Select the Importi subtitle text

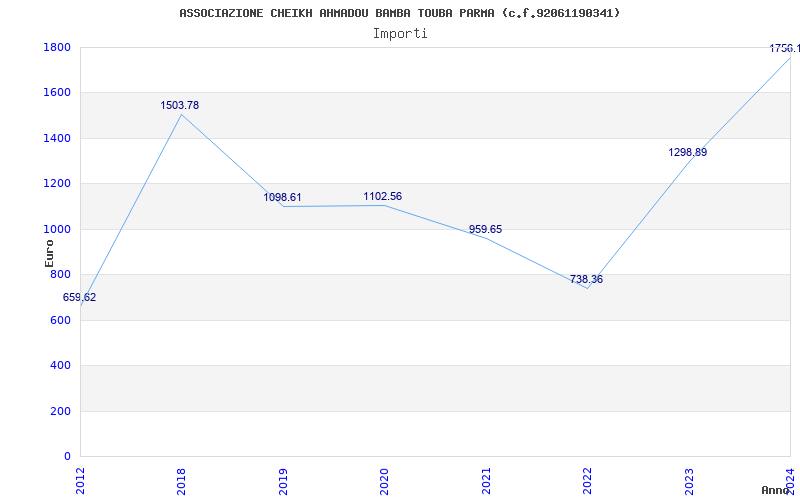400,34
